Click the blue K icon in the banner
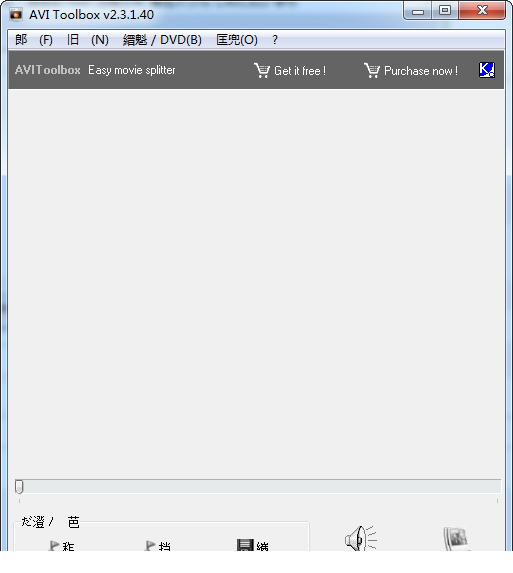 coord(487,69)
